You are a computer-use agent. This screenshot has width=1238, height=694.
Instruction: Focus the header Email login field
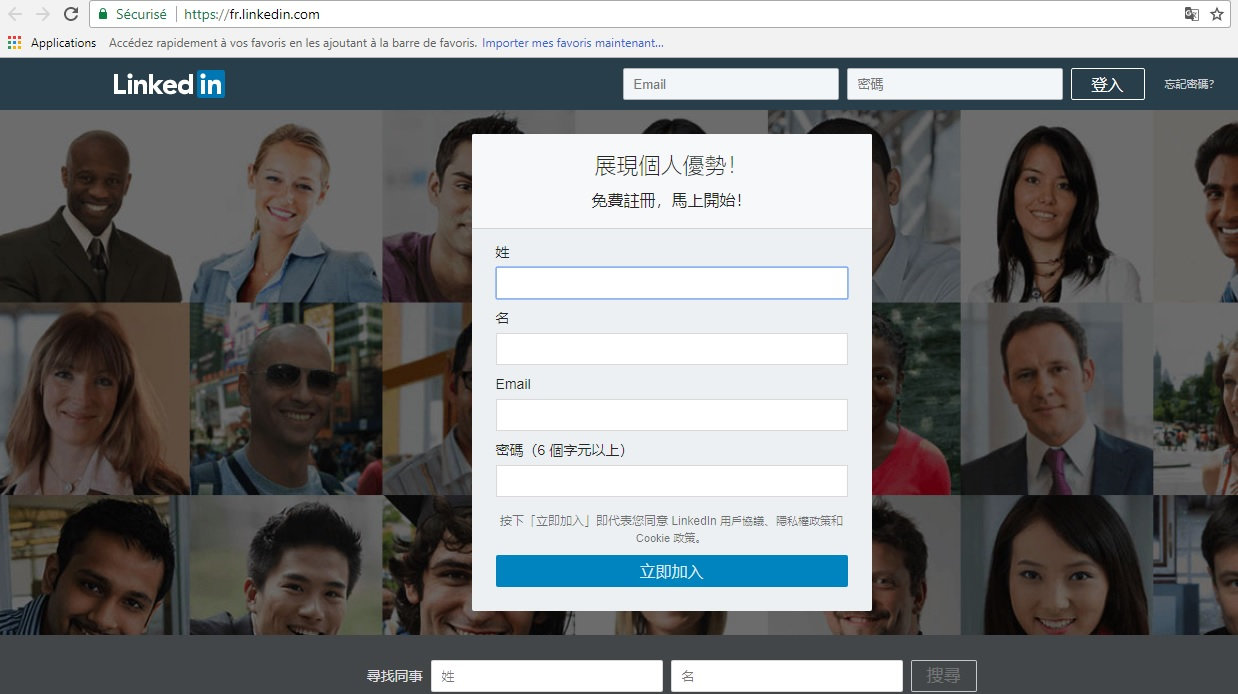(731, 84)
